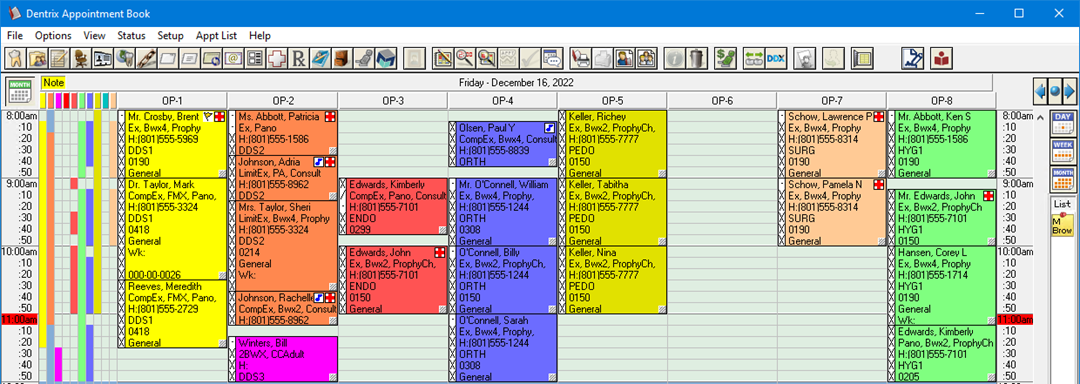
Task: Jump to today with blue dot button
Action: point(1055,91)
